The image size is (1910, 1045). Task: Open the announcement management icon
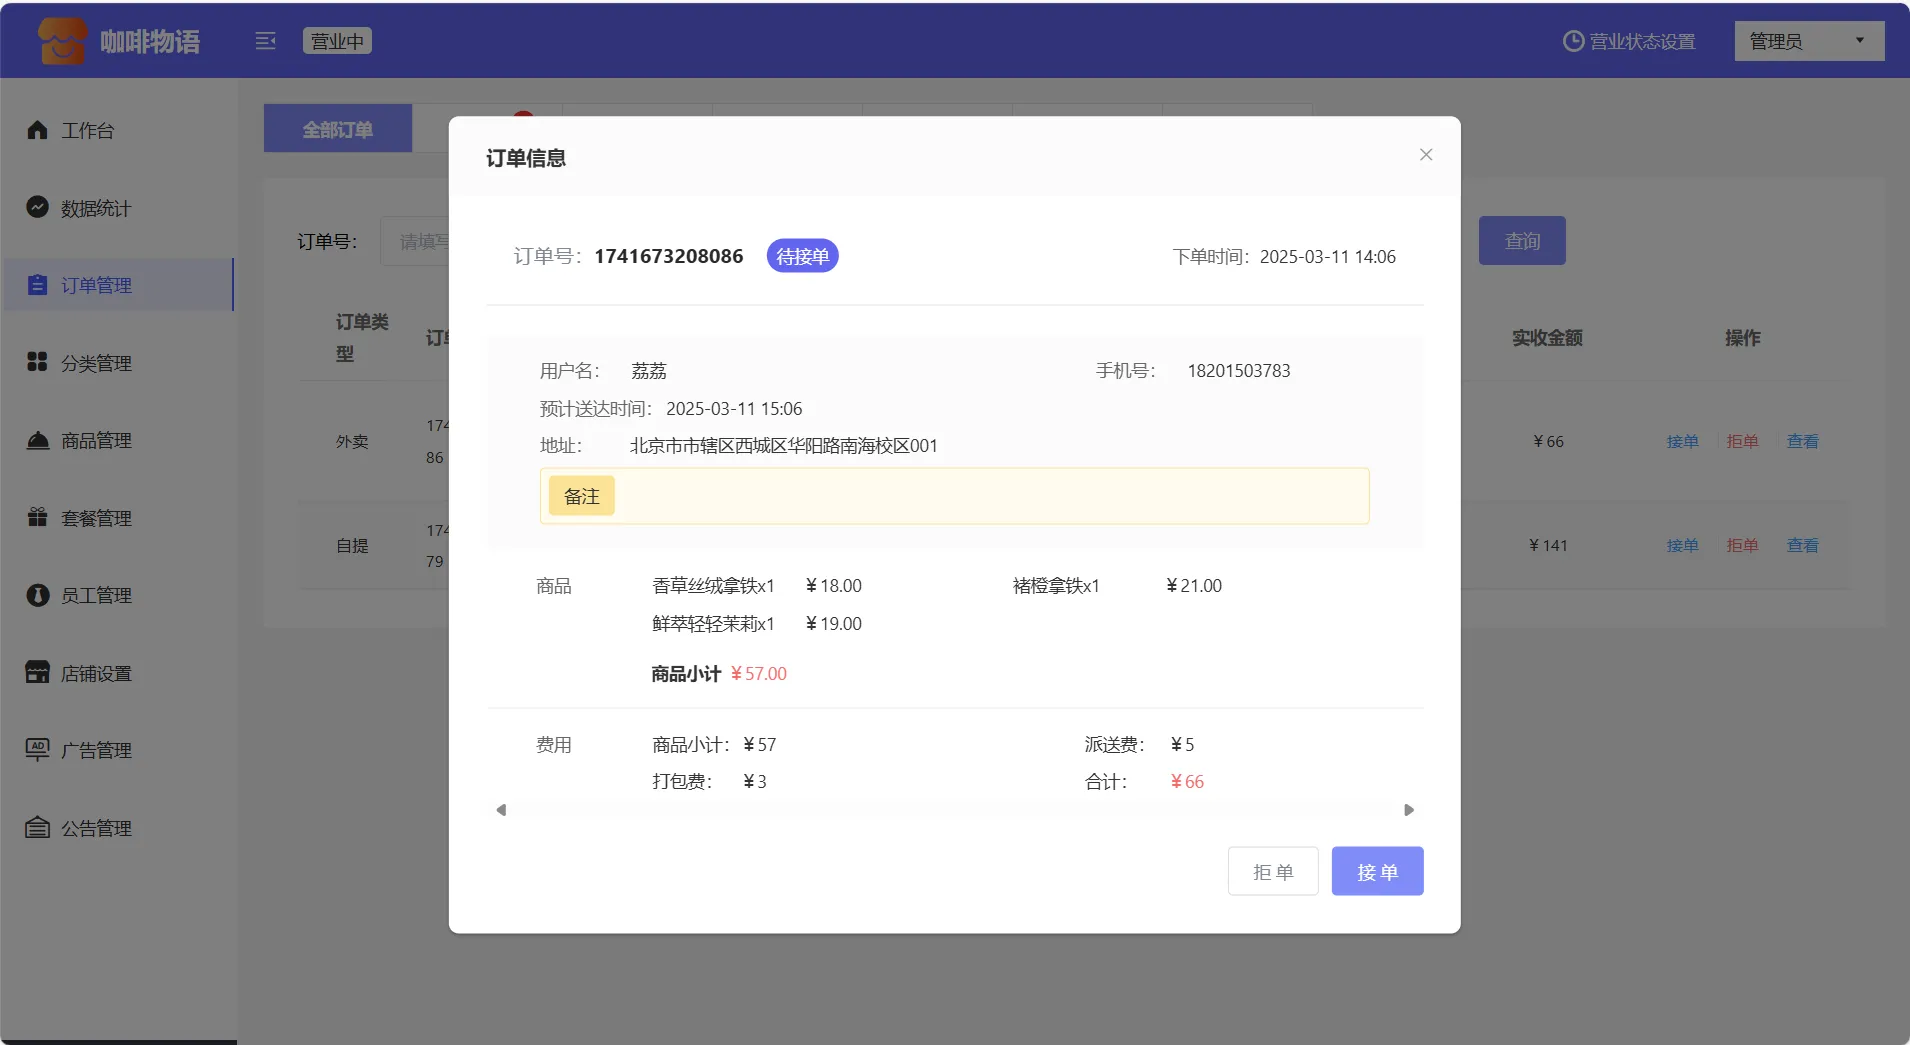click(x=38, y=827)
